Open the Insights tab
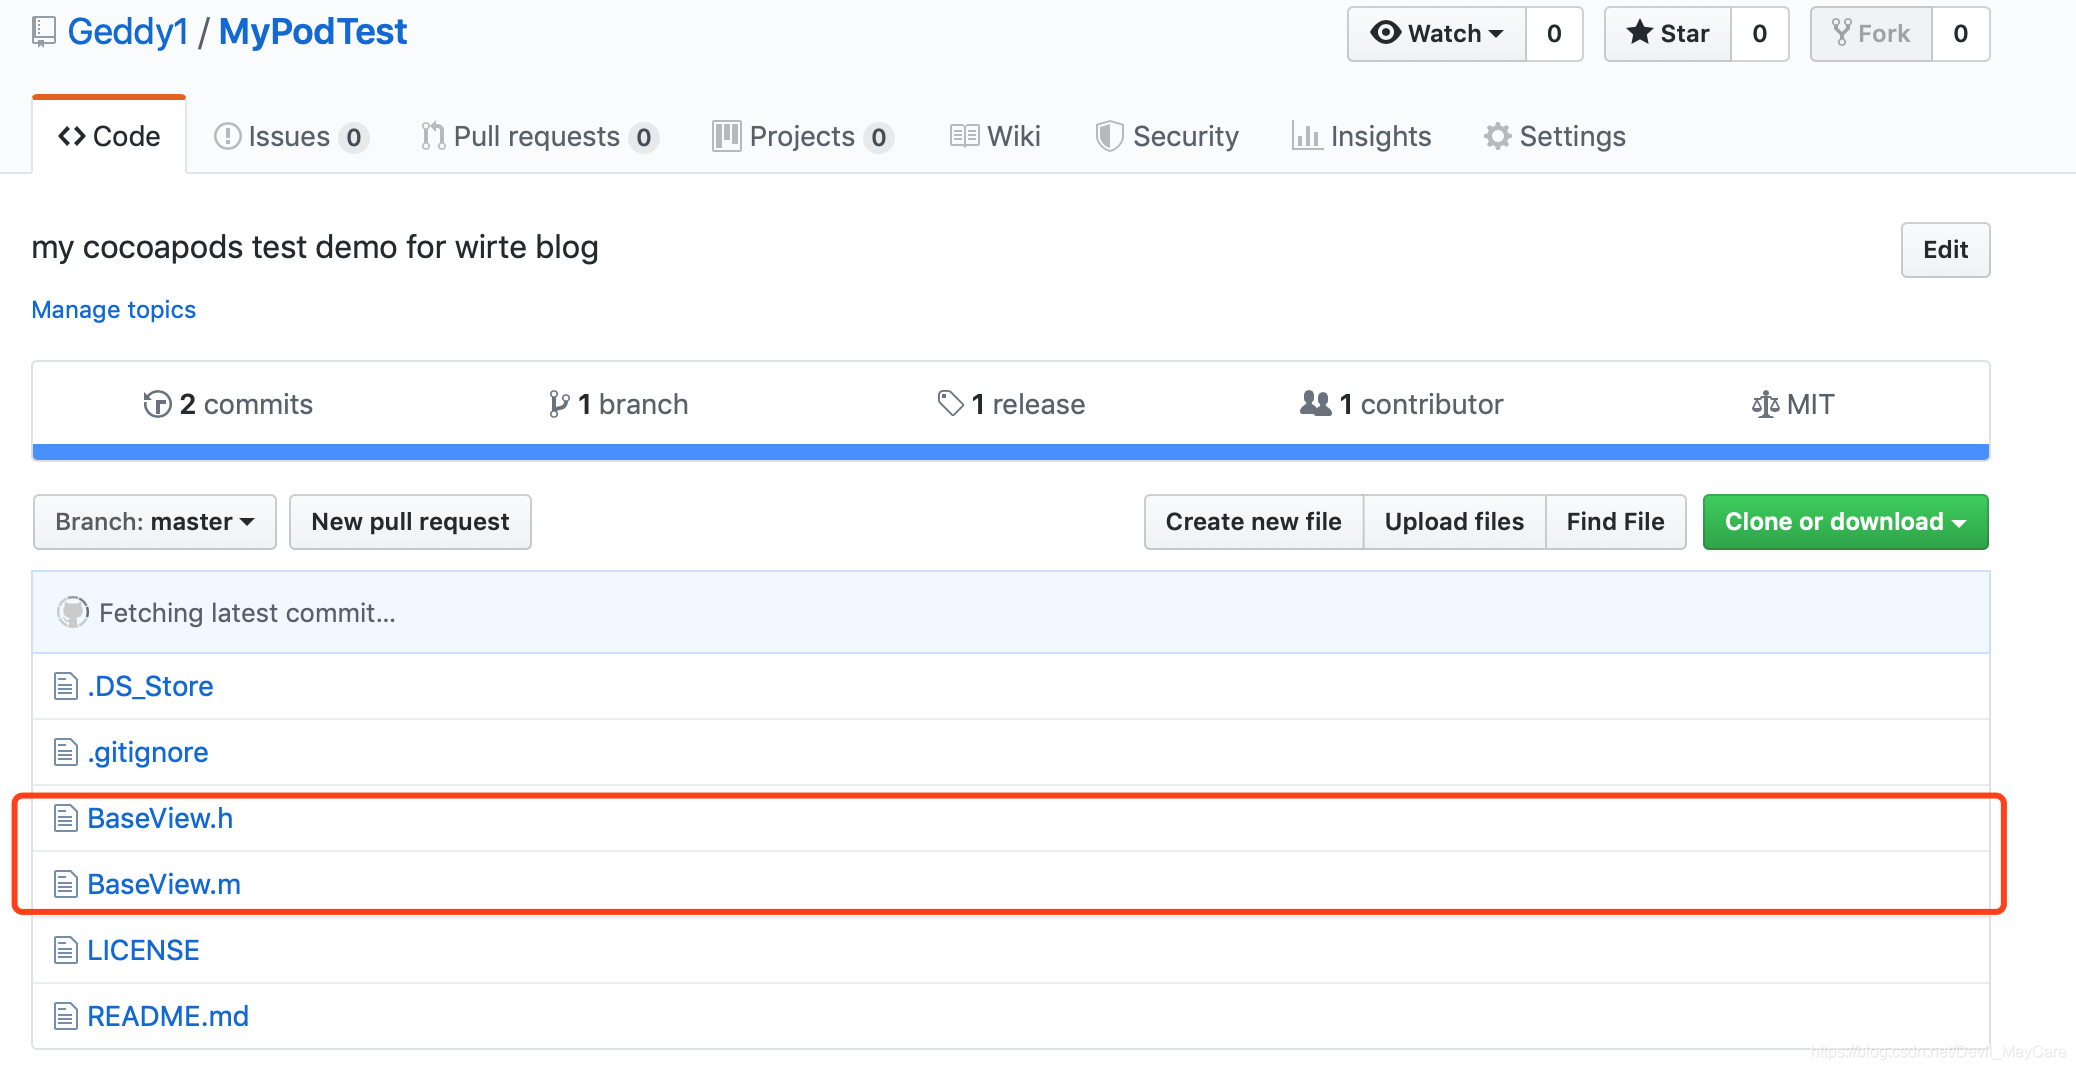The width and height of the screenshot is (2076, 1070). pos(1361,136)
